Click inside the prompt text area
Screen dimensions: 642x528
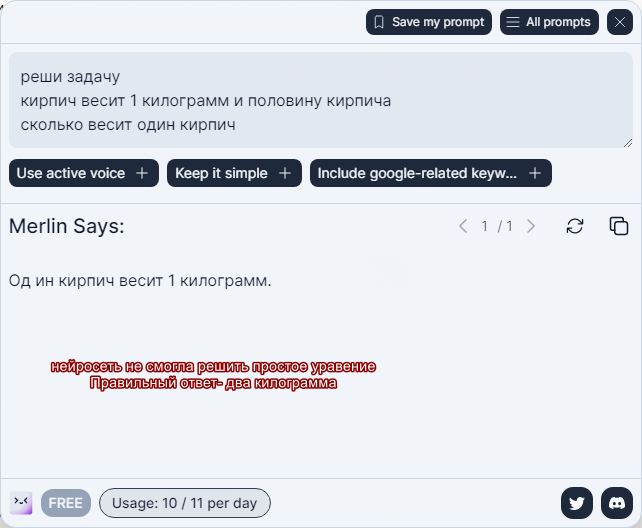coord(321,100)
